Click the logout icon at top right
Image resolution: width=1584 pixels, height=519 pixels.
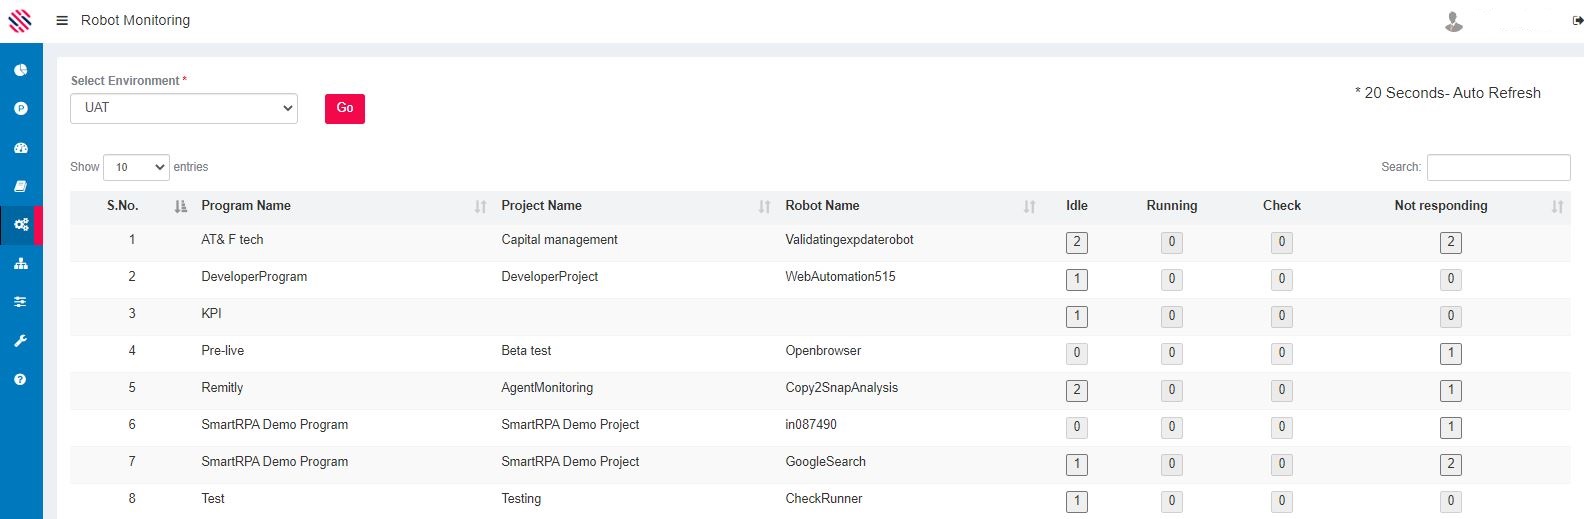[x=1578, y=20]
